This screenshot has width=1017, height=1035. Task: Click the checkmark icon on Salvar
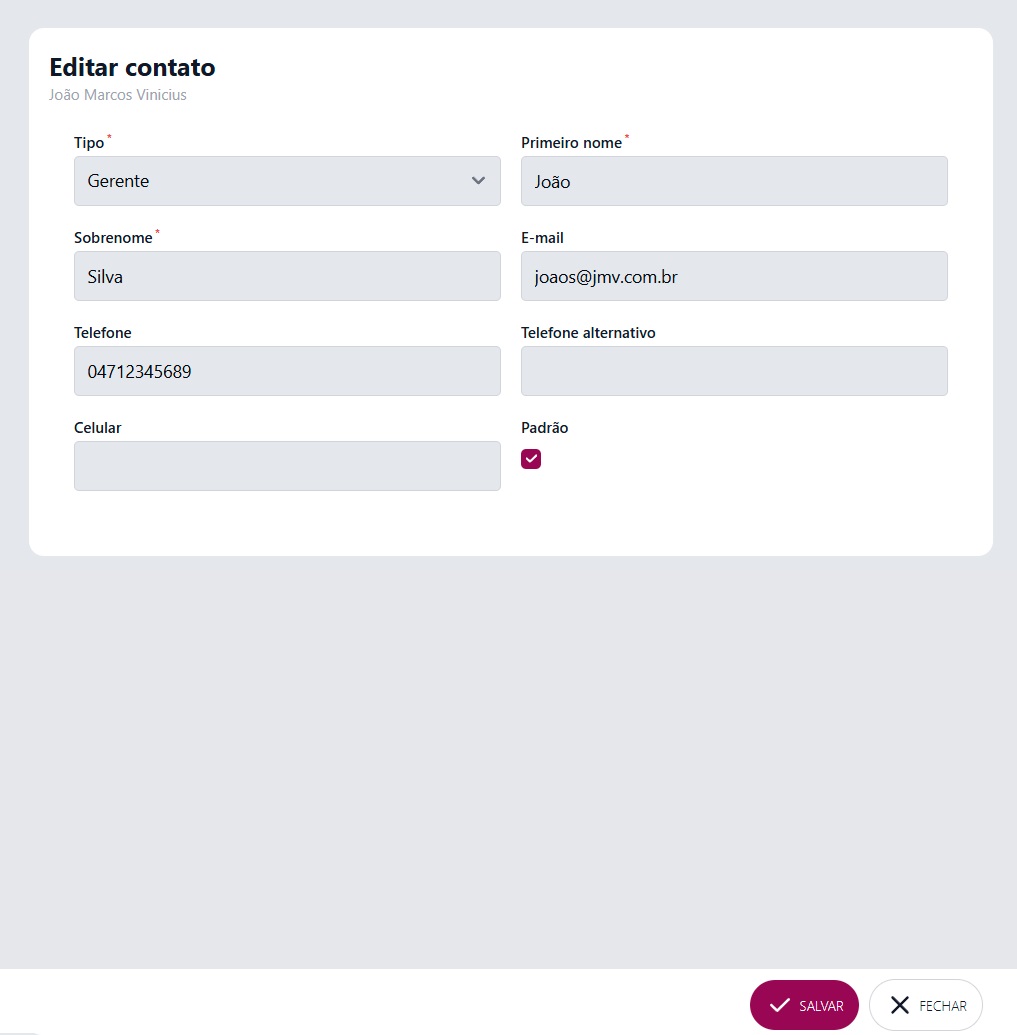[x=779, y=1005]
